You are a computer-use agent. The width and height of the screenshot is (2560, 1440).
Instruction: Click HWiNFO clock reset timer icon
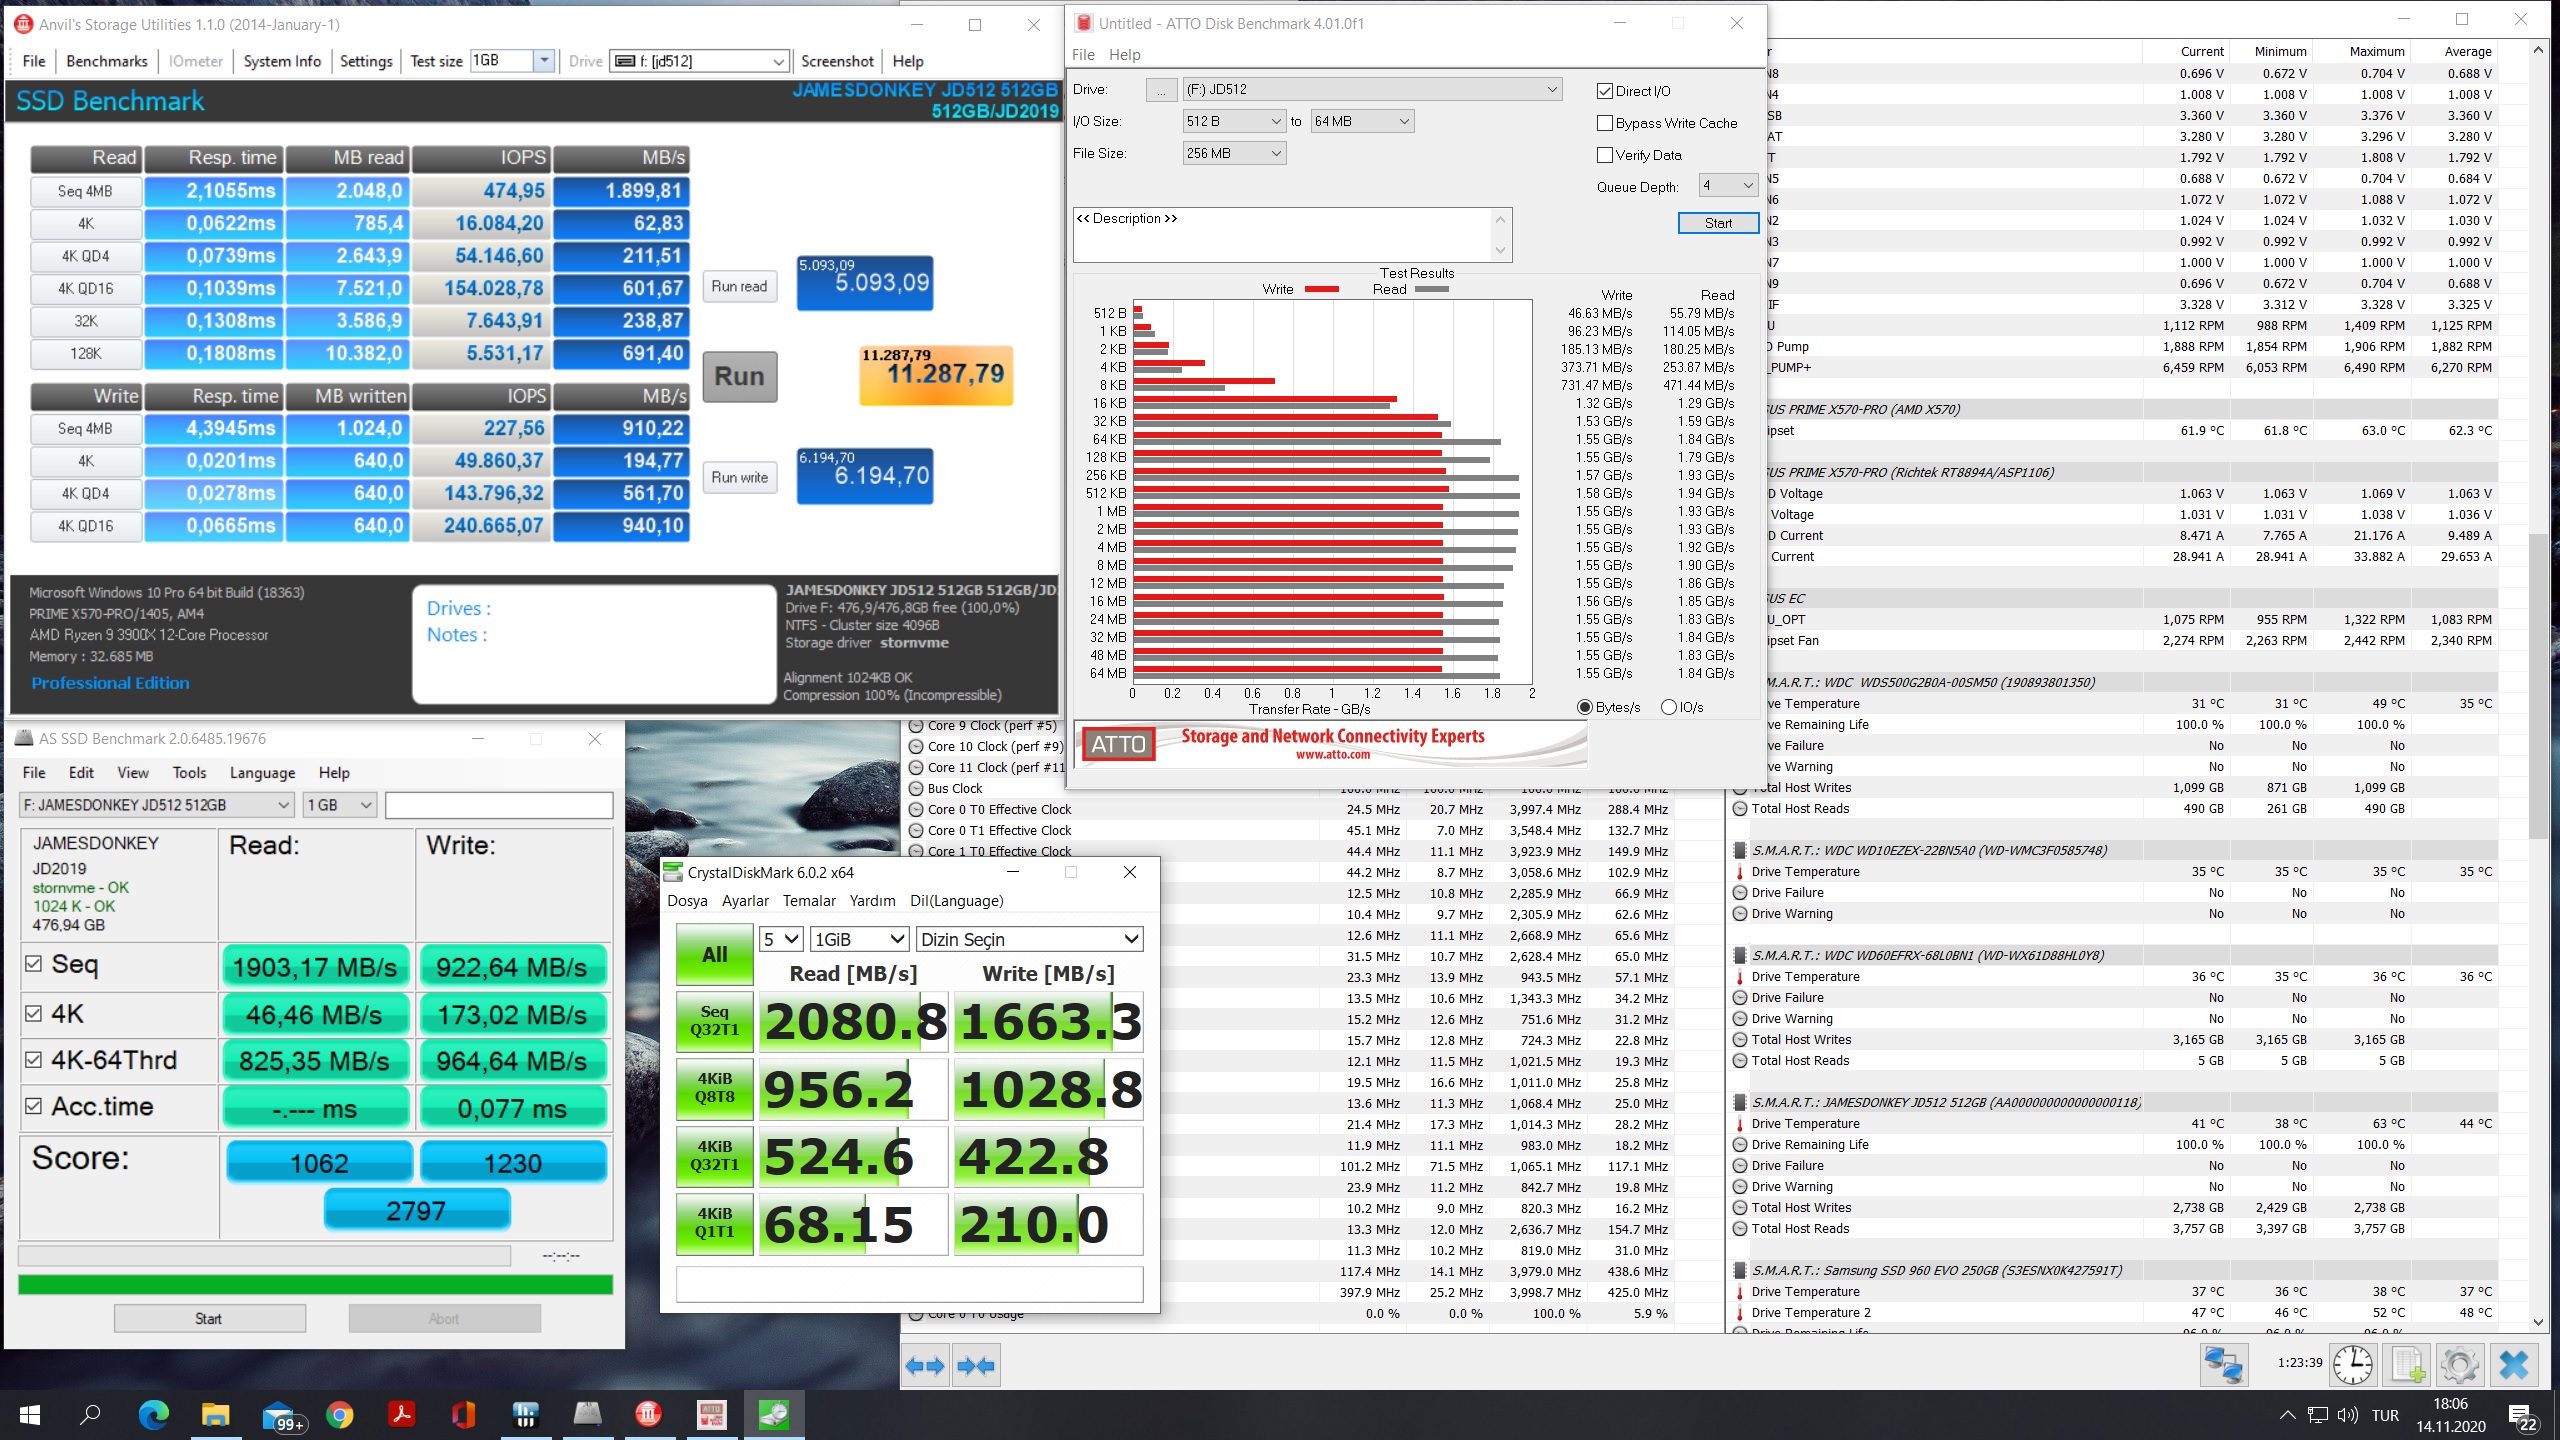tap(2353, 1365)
